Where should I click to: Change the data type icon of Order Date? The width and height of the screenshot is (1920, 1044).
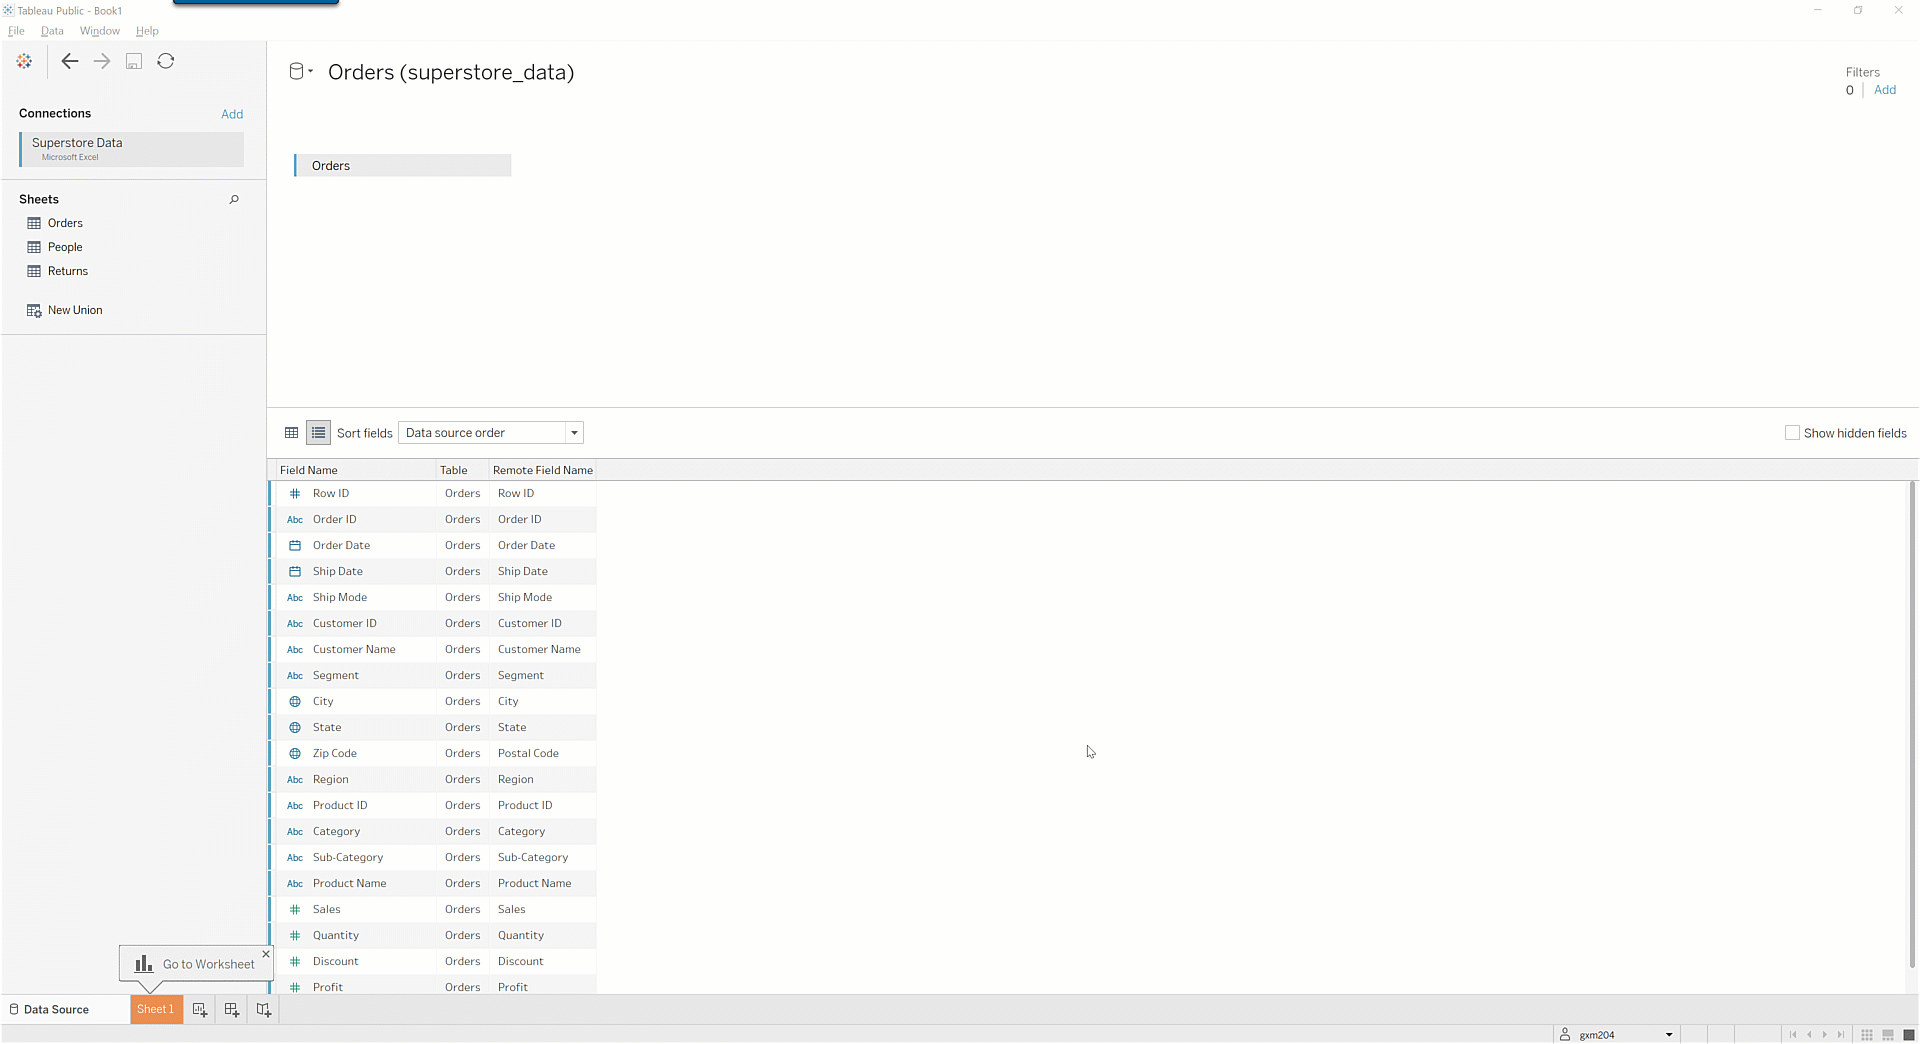pyautogui.click(x=295, y=546)
